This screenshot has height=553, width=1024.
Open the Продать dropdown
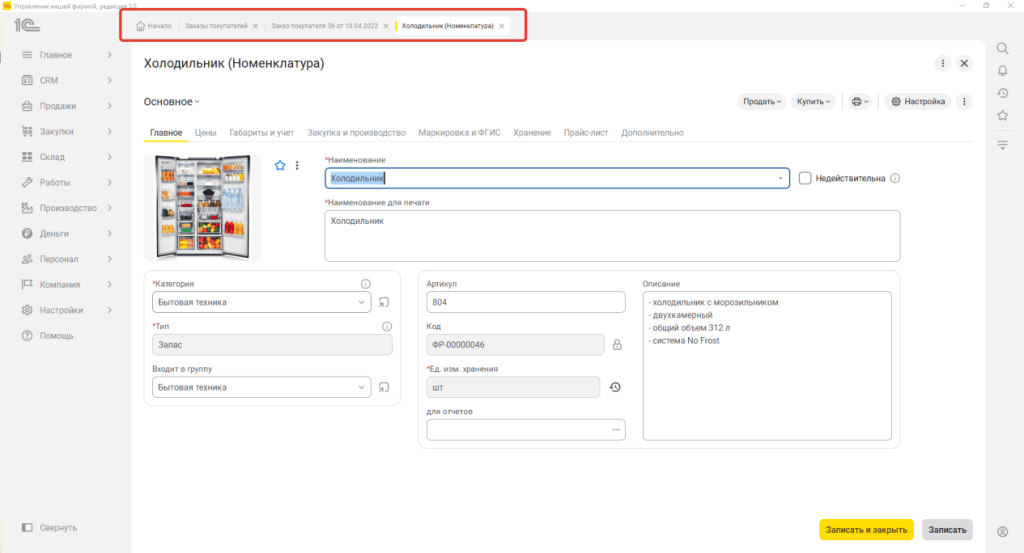pyautogui.click(x=761, y=101)
